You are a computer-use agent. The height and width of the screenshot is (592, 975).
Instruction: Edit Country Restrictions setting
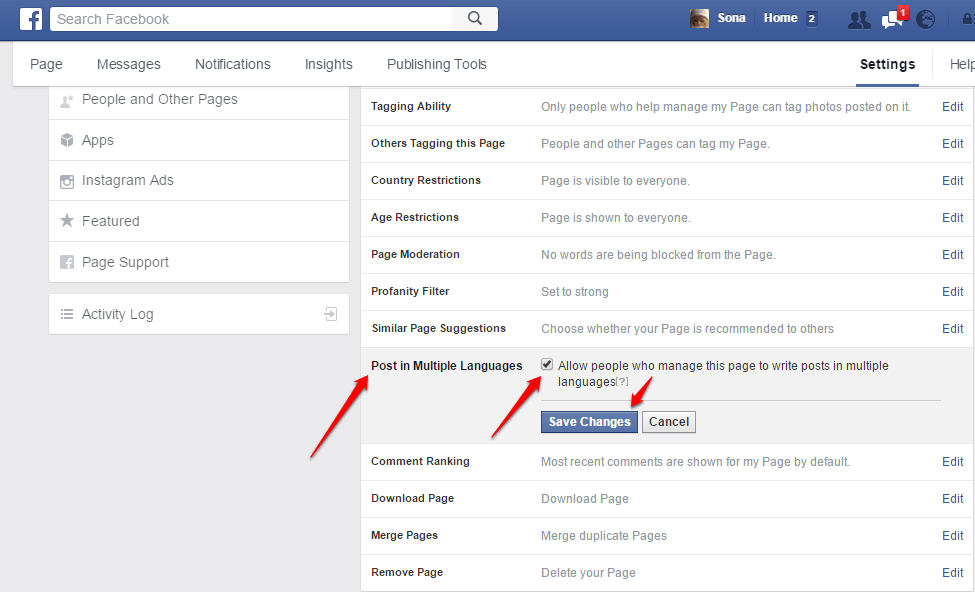coord(953,180)
